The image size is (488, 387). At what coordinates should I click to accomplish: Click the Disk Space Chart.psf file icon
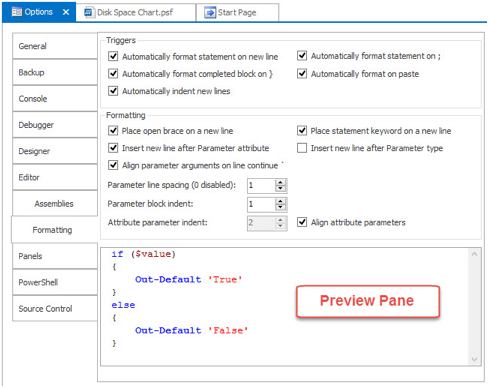tap(88, 13)
